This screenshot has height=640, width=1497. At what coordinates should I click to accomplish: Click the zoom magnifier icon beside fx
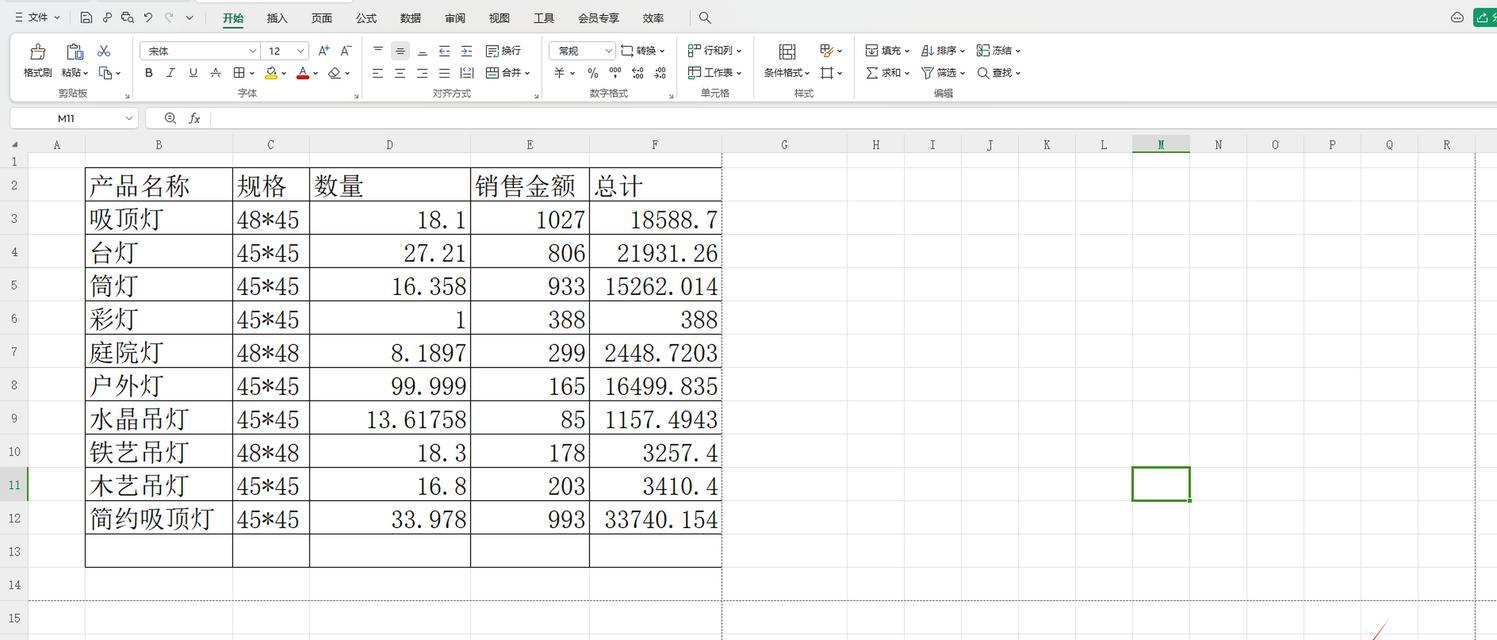pos(170,118)
